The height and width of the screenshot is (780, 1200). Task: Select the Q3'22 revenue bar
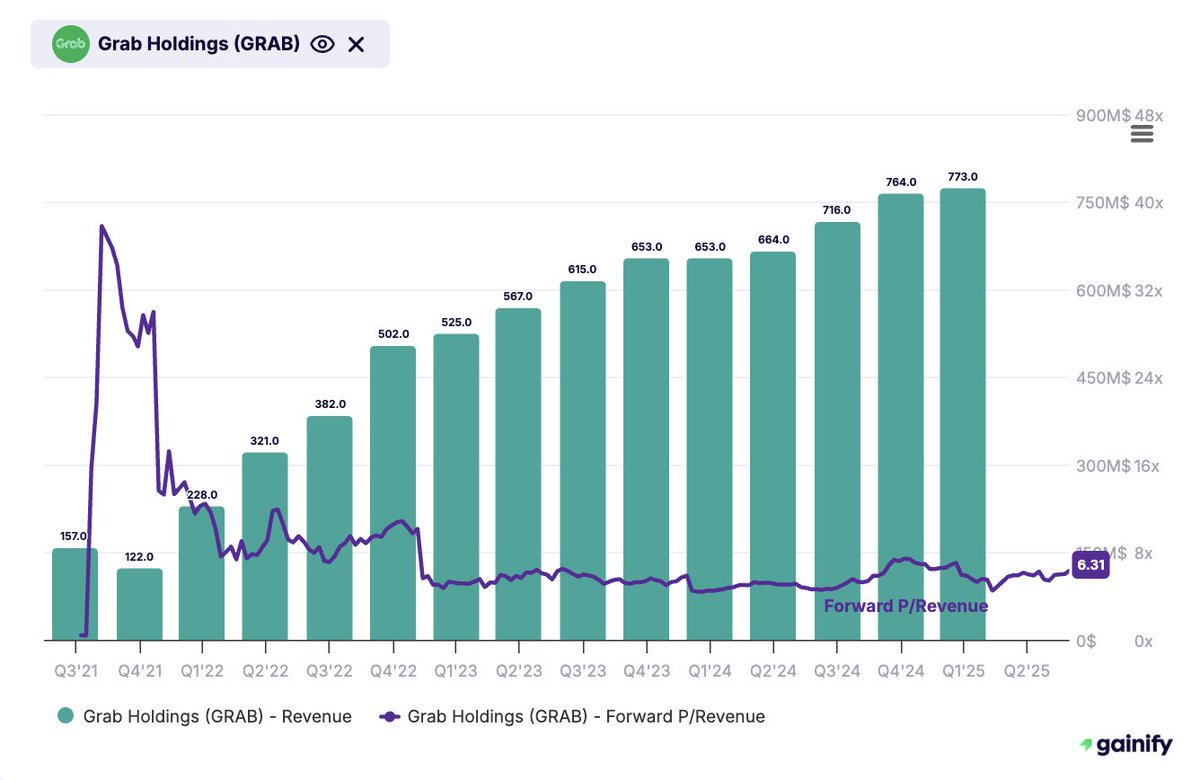click(329, 528)
